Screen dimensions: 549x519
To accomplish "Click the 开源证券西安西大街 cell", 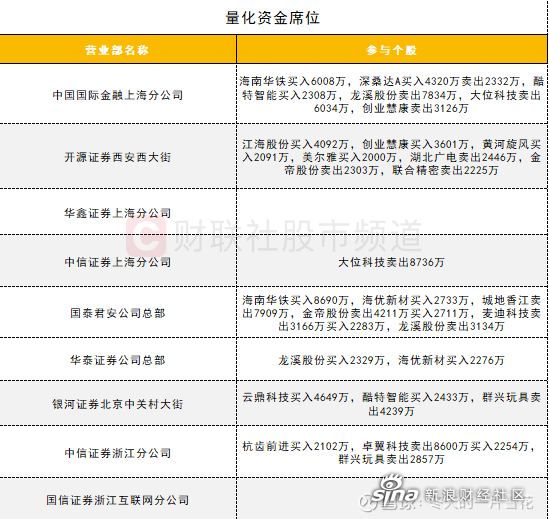I will tap(118, 157).
